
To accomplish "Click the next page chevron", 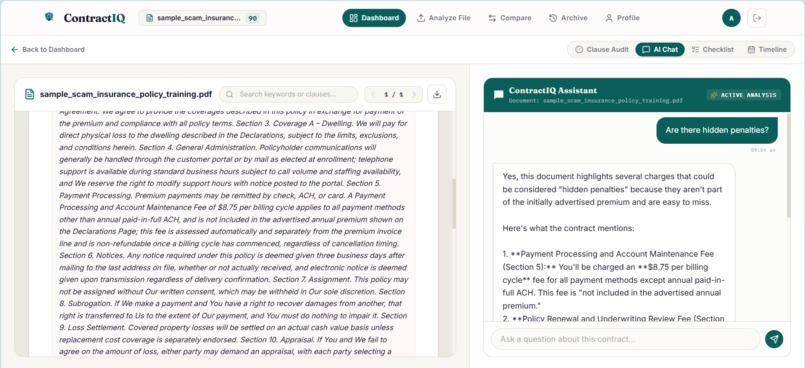I will click(x=414, y=94).
